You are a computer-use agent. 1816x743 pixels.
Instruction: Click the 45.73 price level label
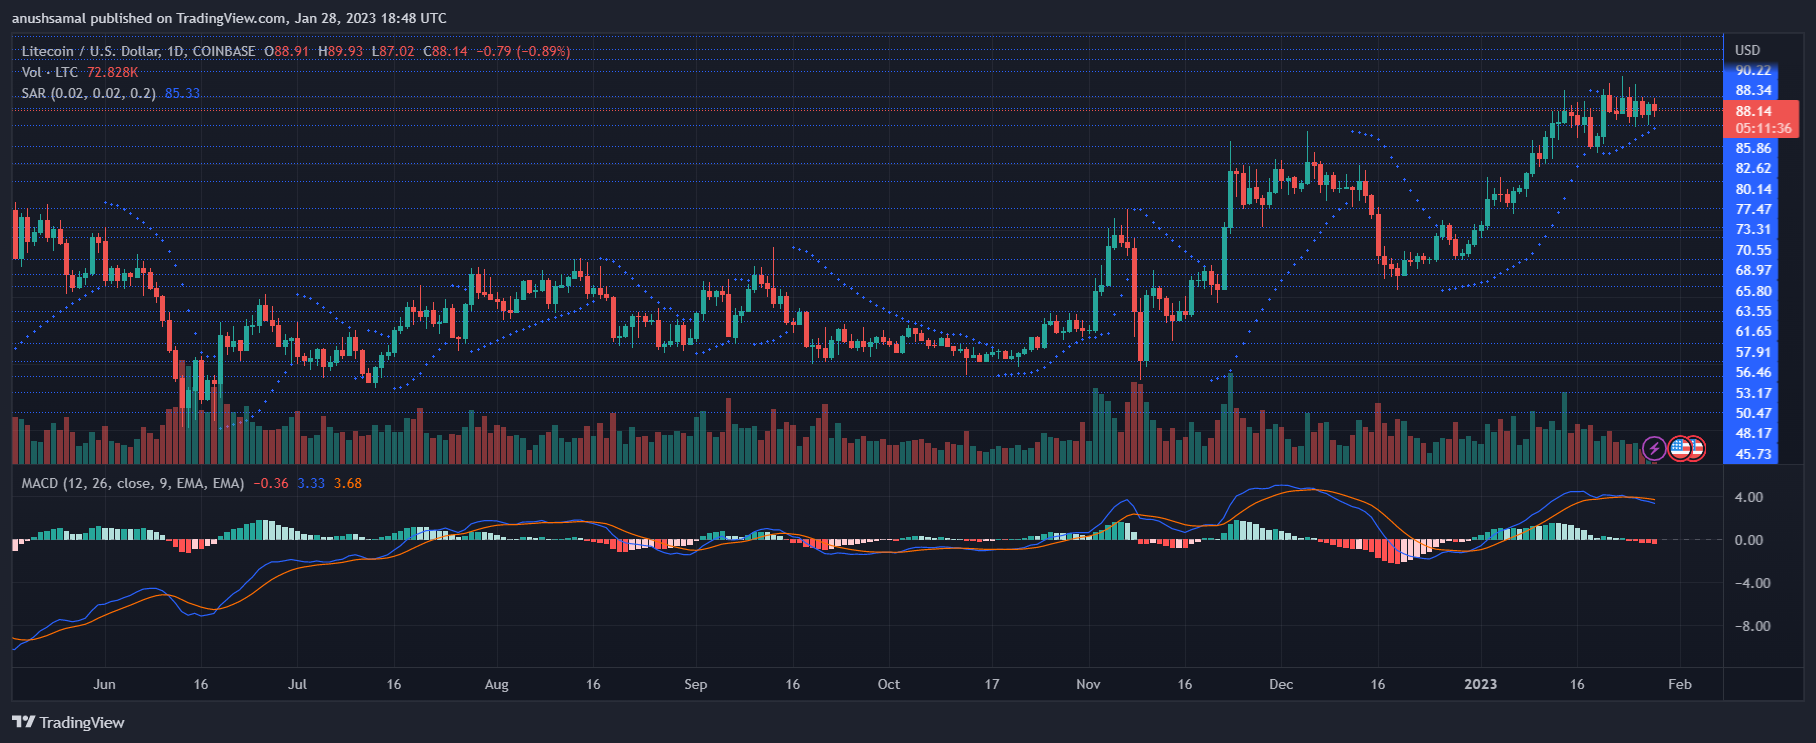click(1753, 454)
